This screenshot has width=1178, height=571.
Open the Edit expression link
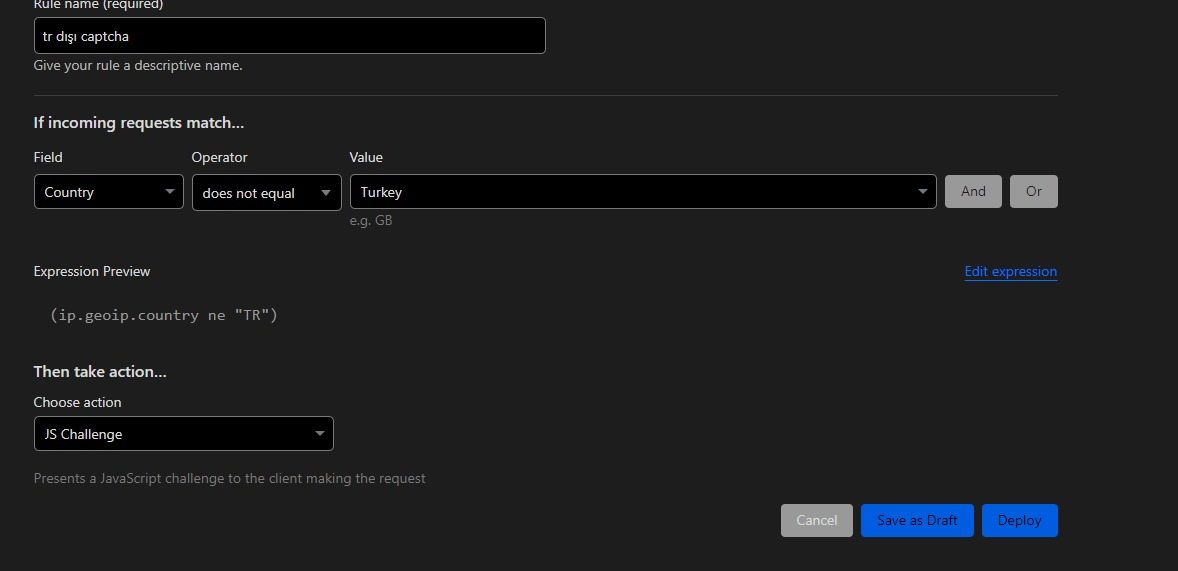(x=1010, y=271)
